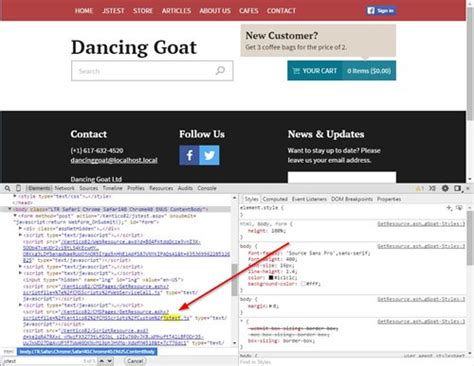
Task: Open the Properties sidebar tab
Action: (x=389, y=199)
